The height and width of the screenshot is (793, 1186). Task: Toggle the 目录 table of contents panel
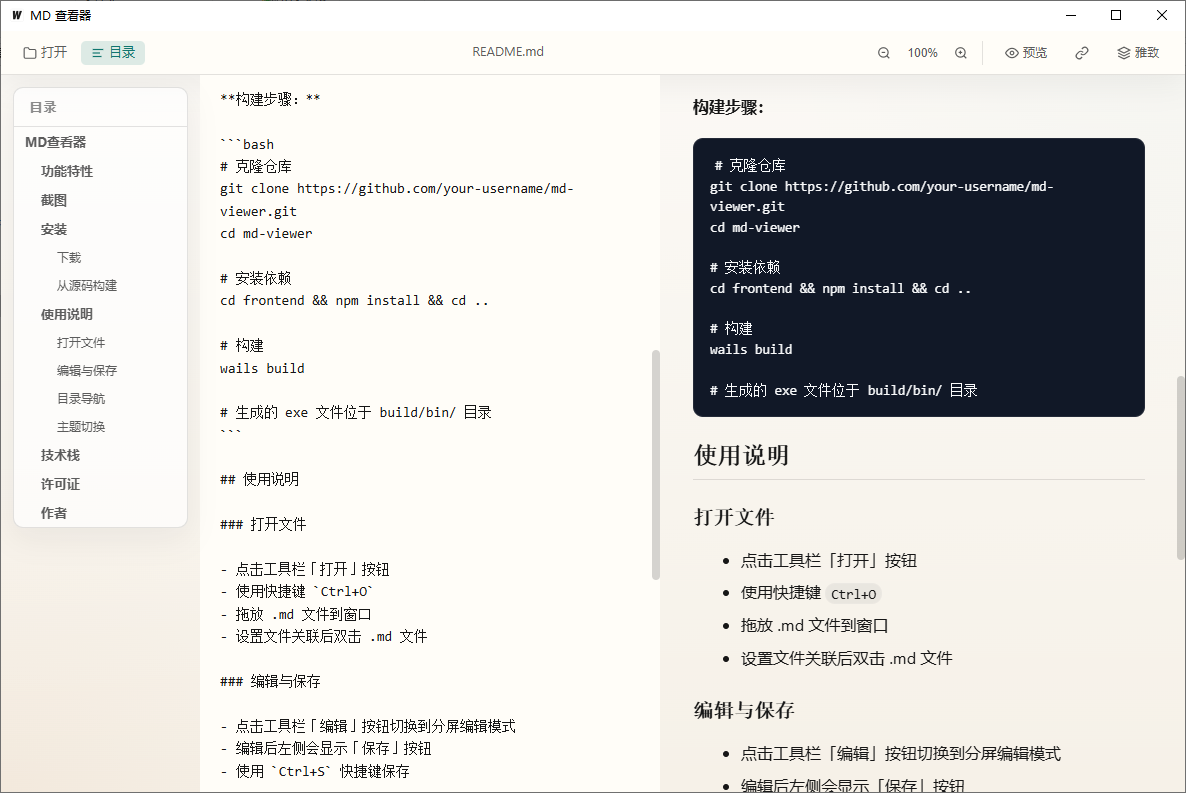[x=113, y=52]
